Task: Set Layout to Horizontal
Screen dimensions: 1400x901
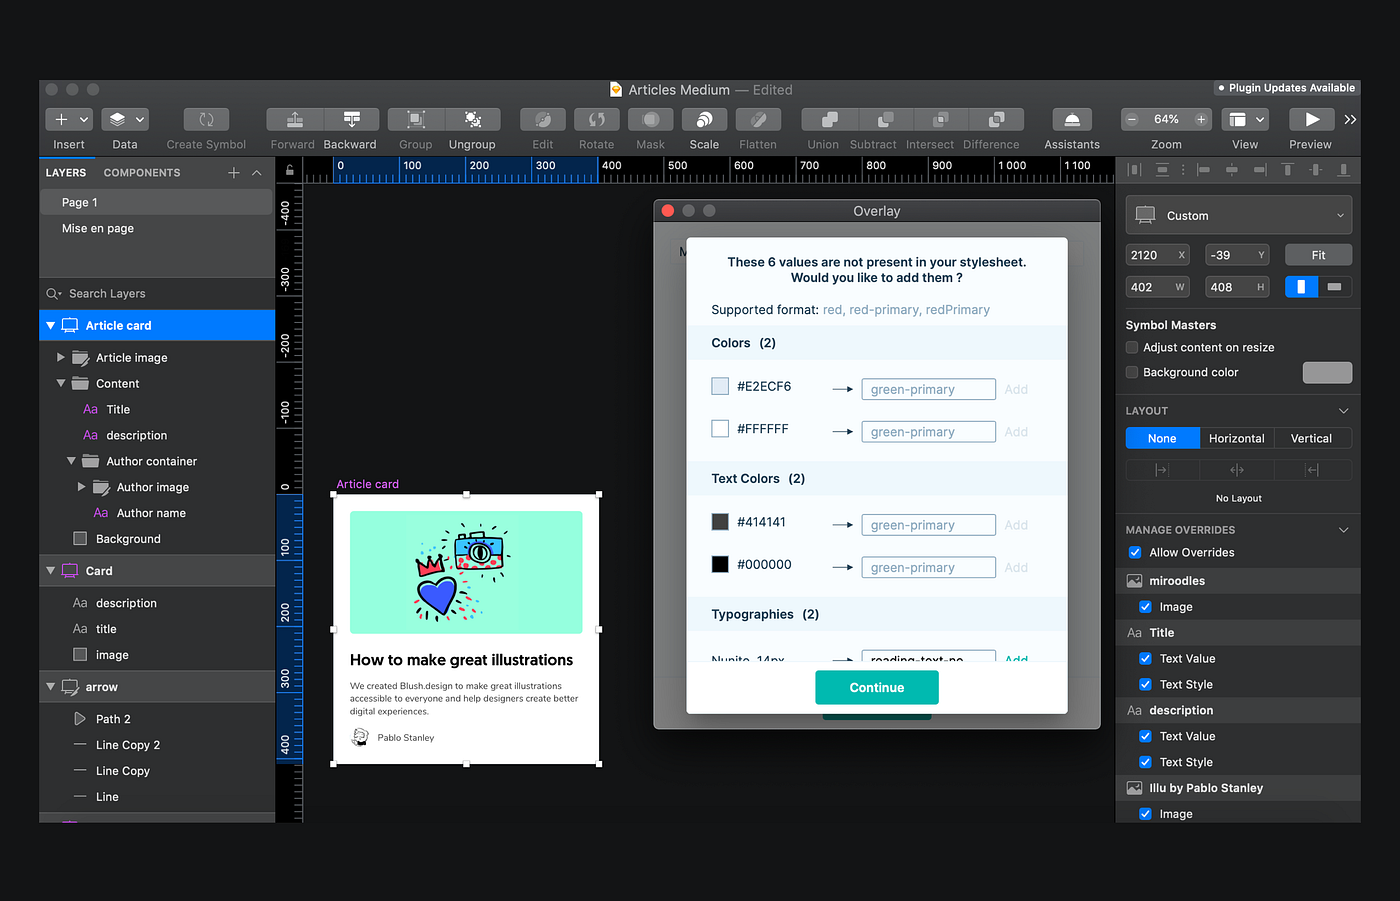Action: pyautogui.click(x=1237, y=438)
